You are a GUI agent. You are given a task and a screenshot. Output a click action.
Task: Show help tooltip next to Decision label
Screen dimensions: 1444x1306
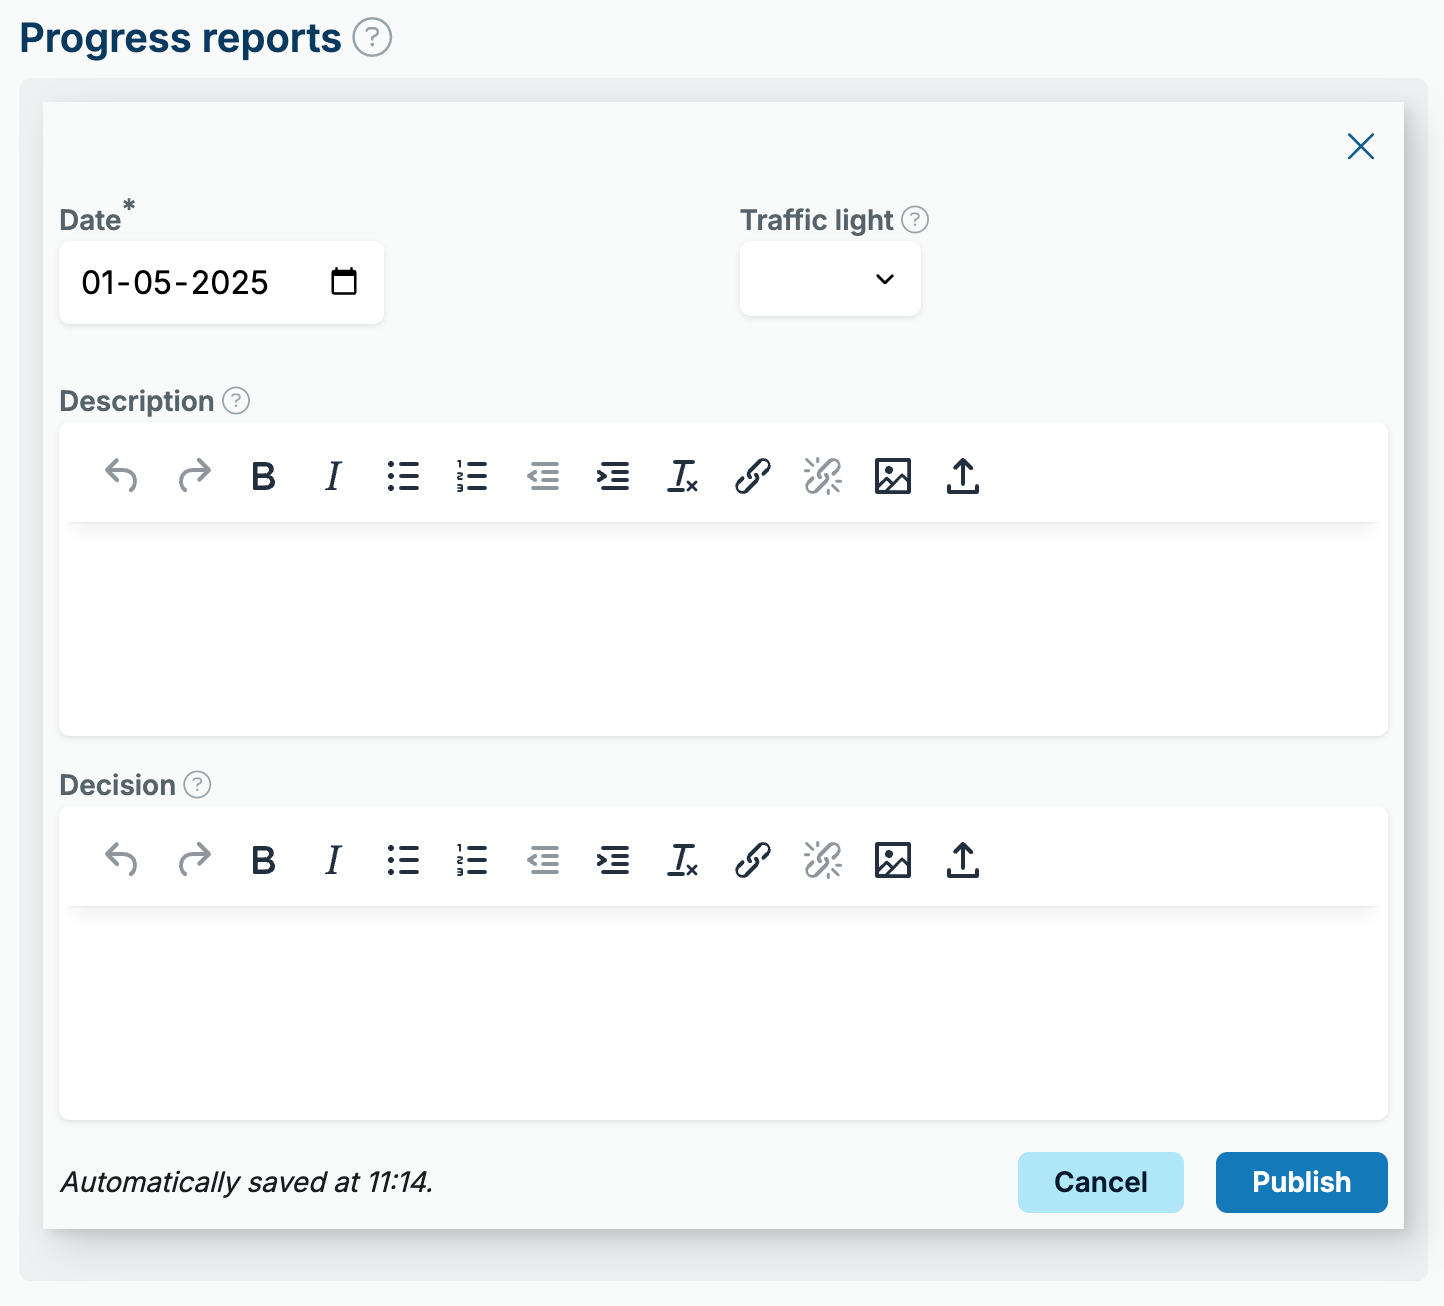[x=197, y=785]
